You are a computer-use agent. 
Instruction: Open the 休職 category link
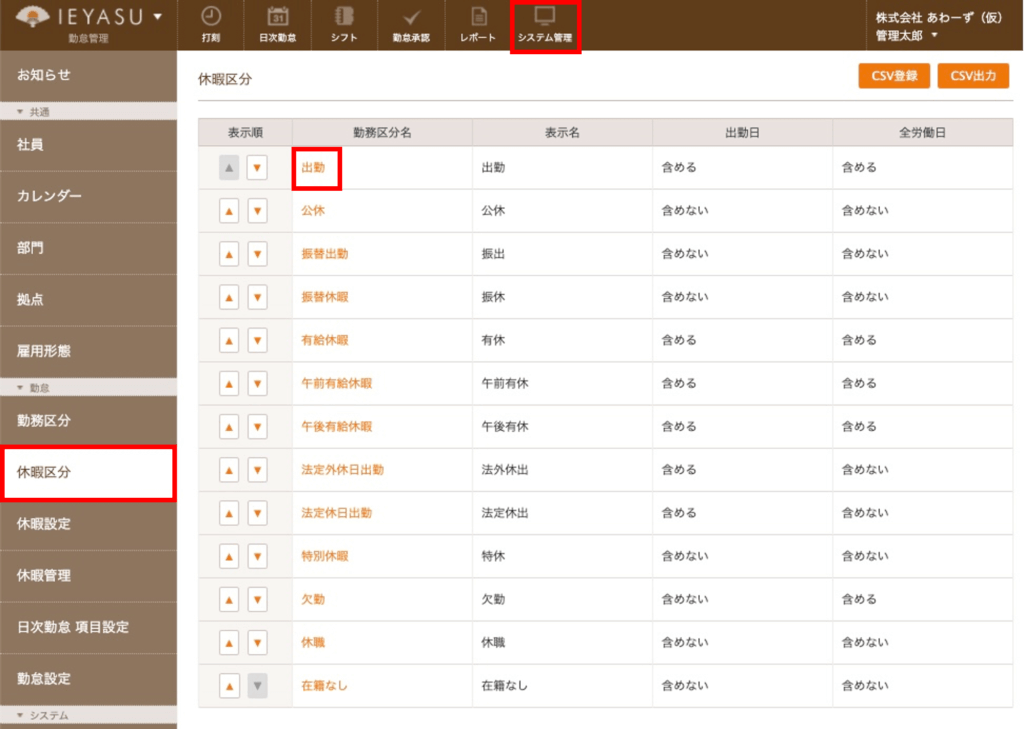pos(313,642)
